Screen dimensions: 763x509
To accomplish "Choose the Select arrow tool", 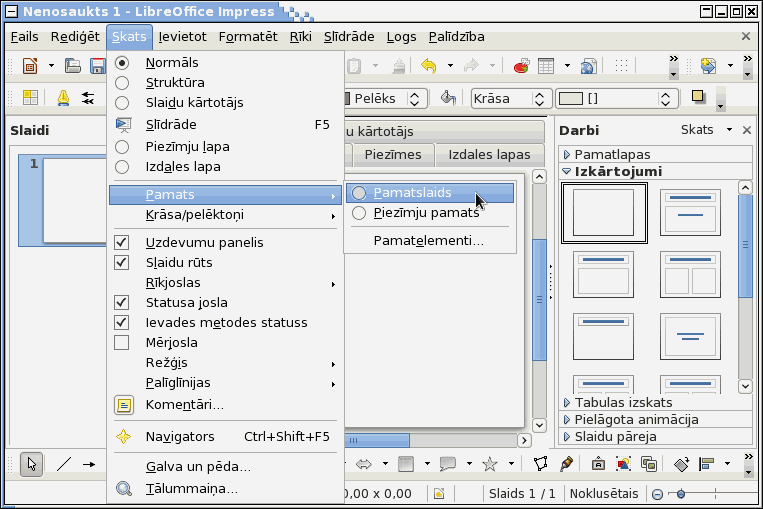I will (32, 464).
